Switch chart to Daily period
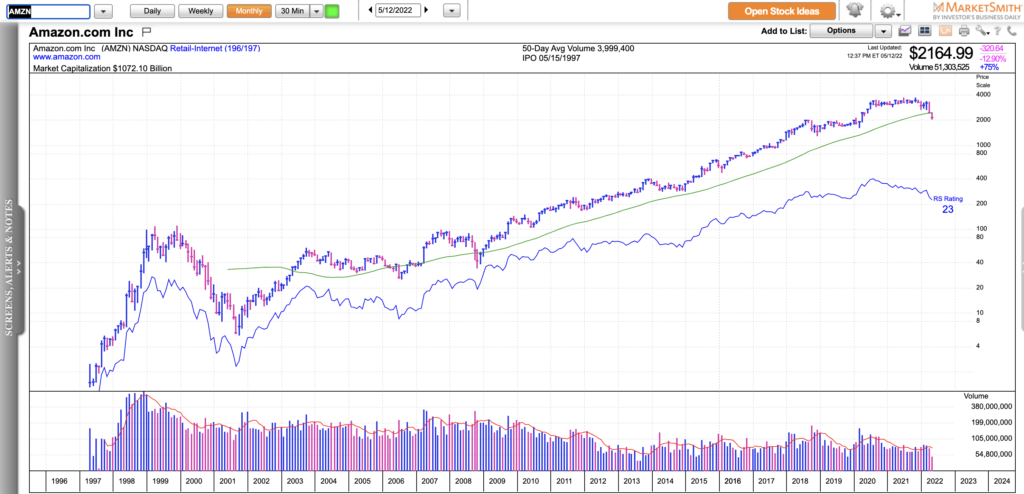Screen dimensions: 1024x494 152,11
